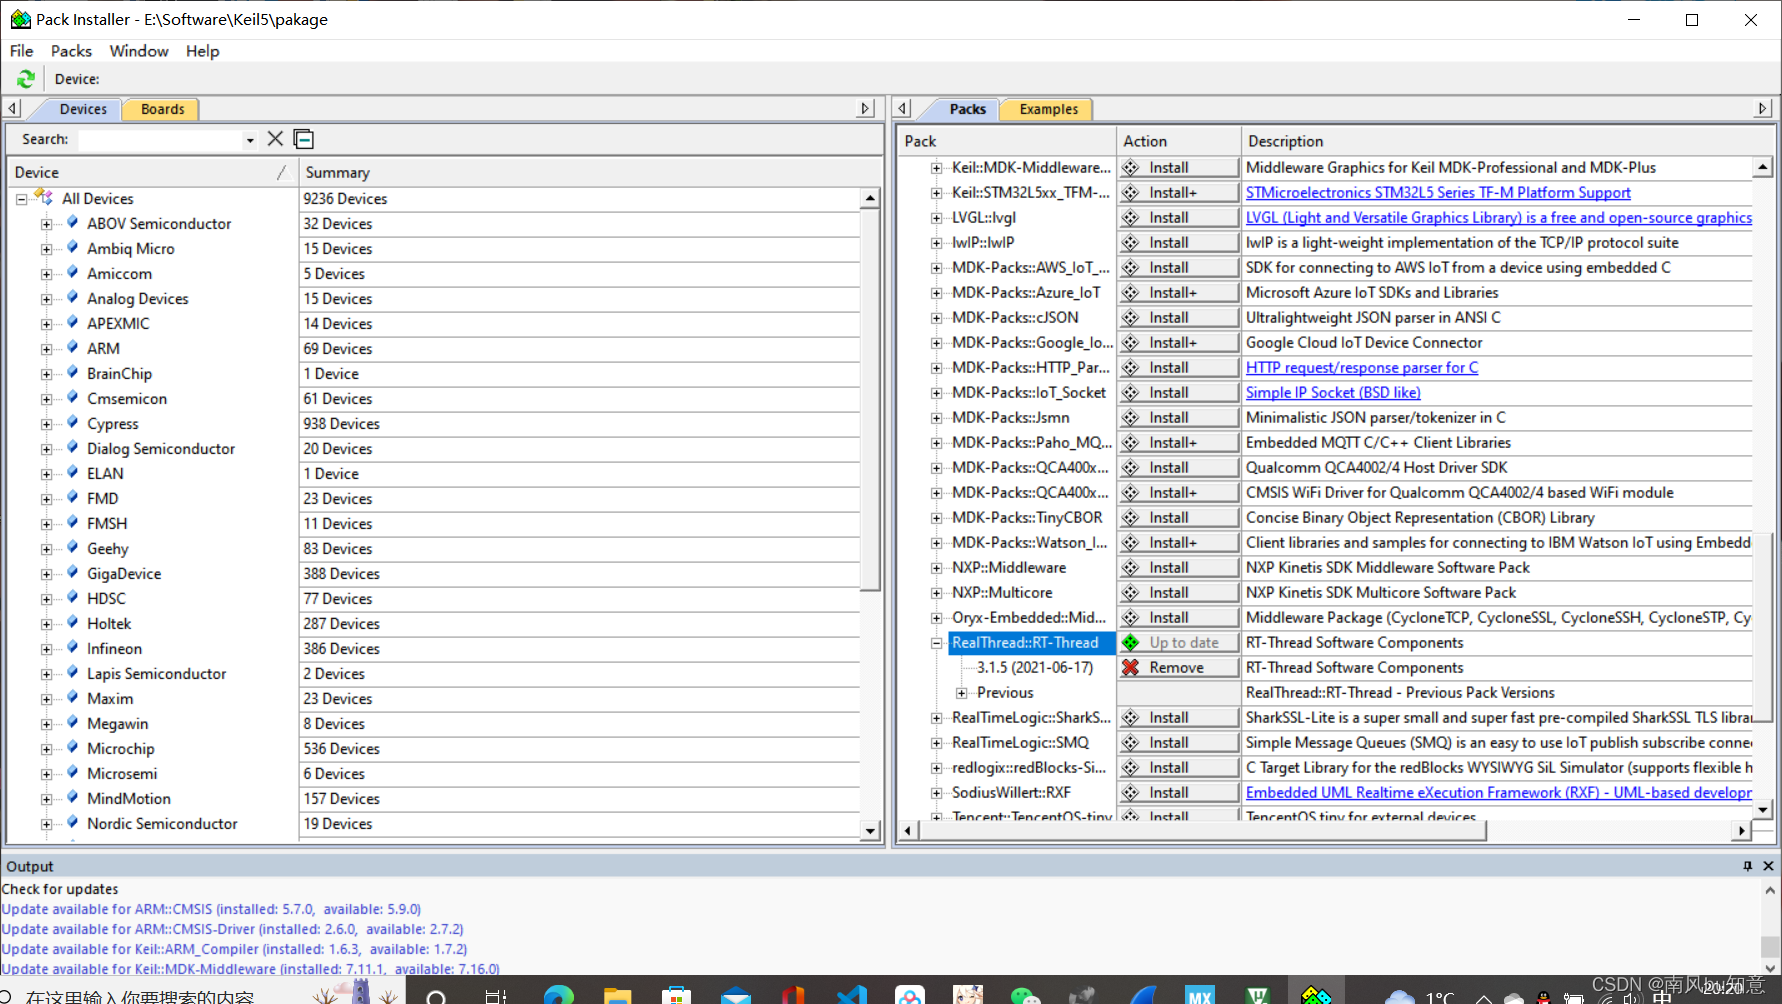The width and height of the screenshot is (1782, 1004).
Task: Click the Device column header
Action: (x=152, y=172)
